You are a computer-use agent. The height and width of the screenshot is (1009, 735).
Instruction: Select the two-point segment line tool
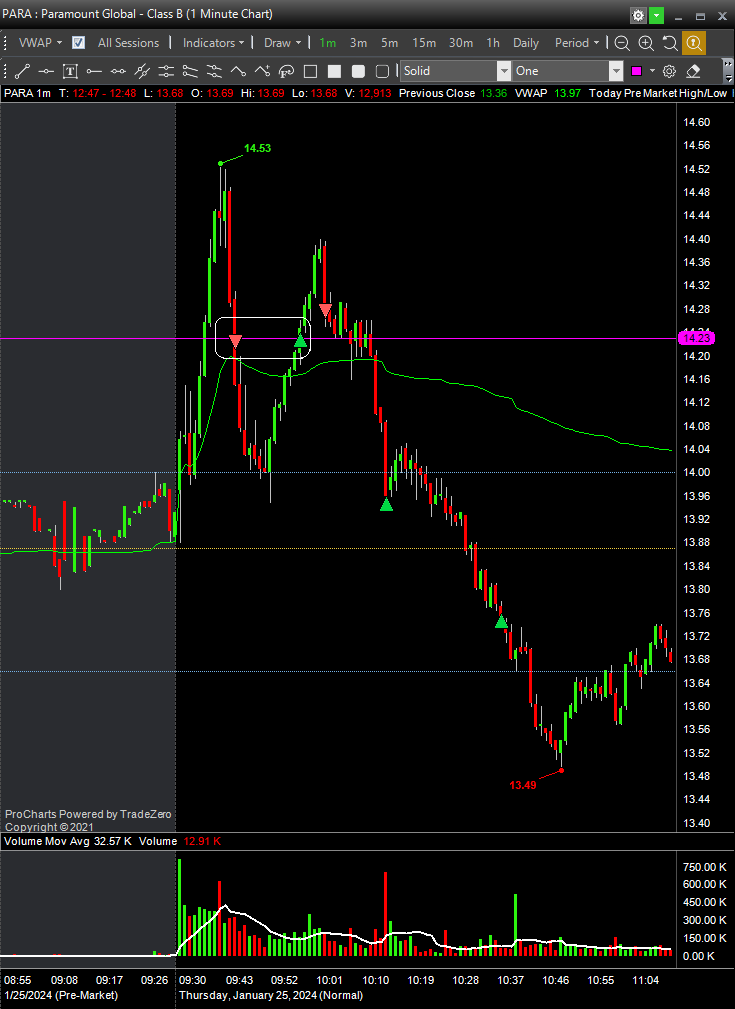pos(118,71)
